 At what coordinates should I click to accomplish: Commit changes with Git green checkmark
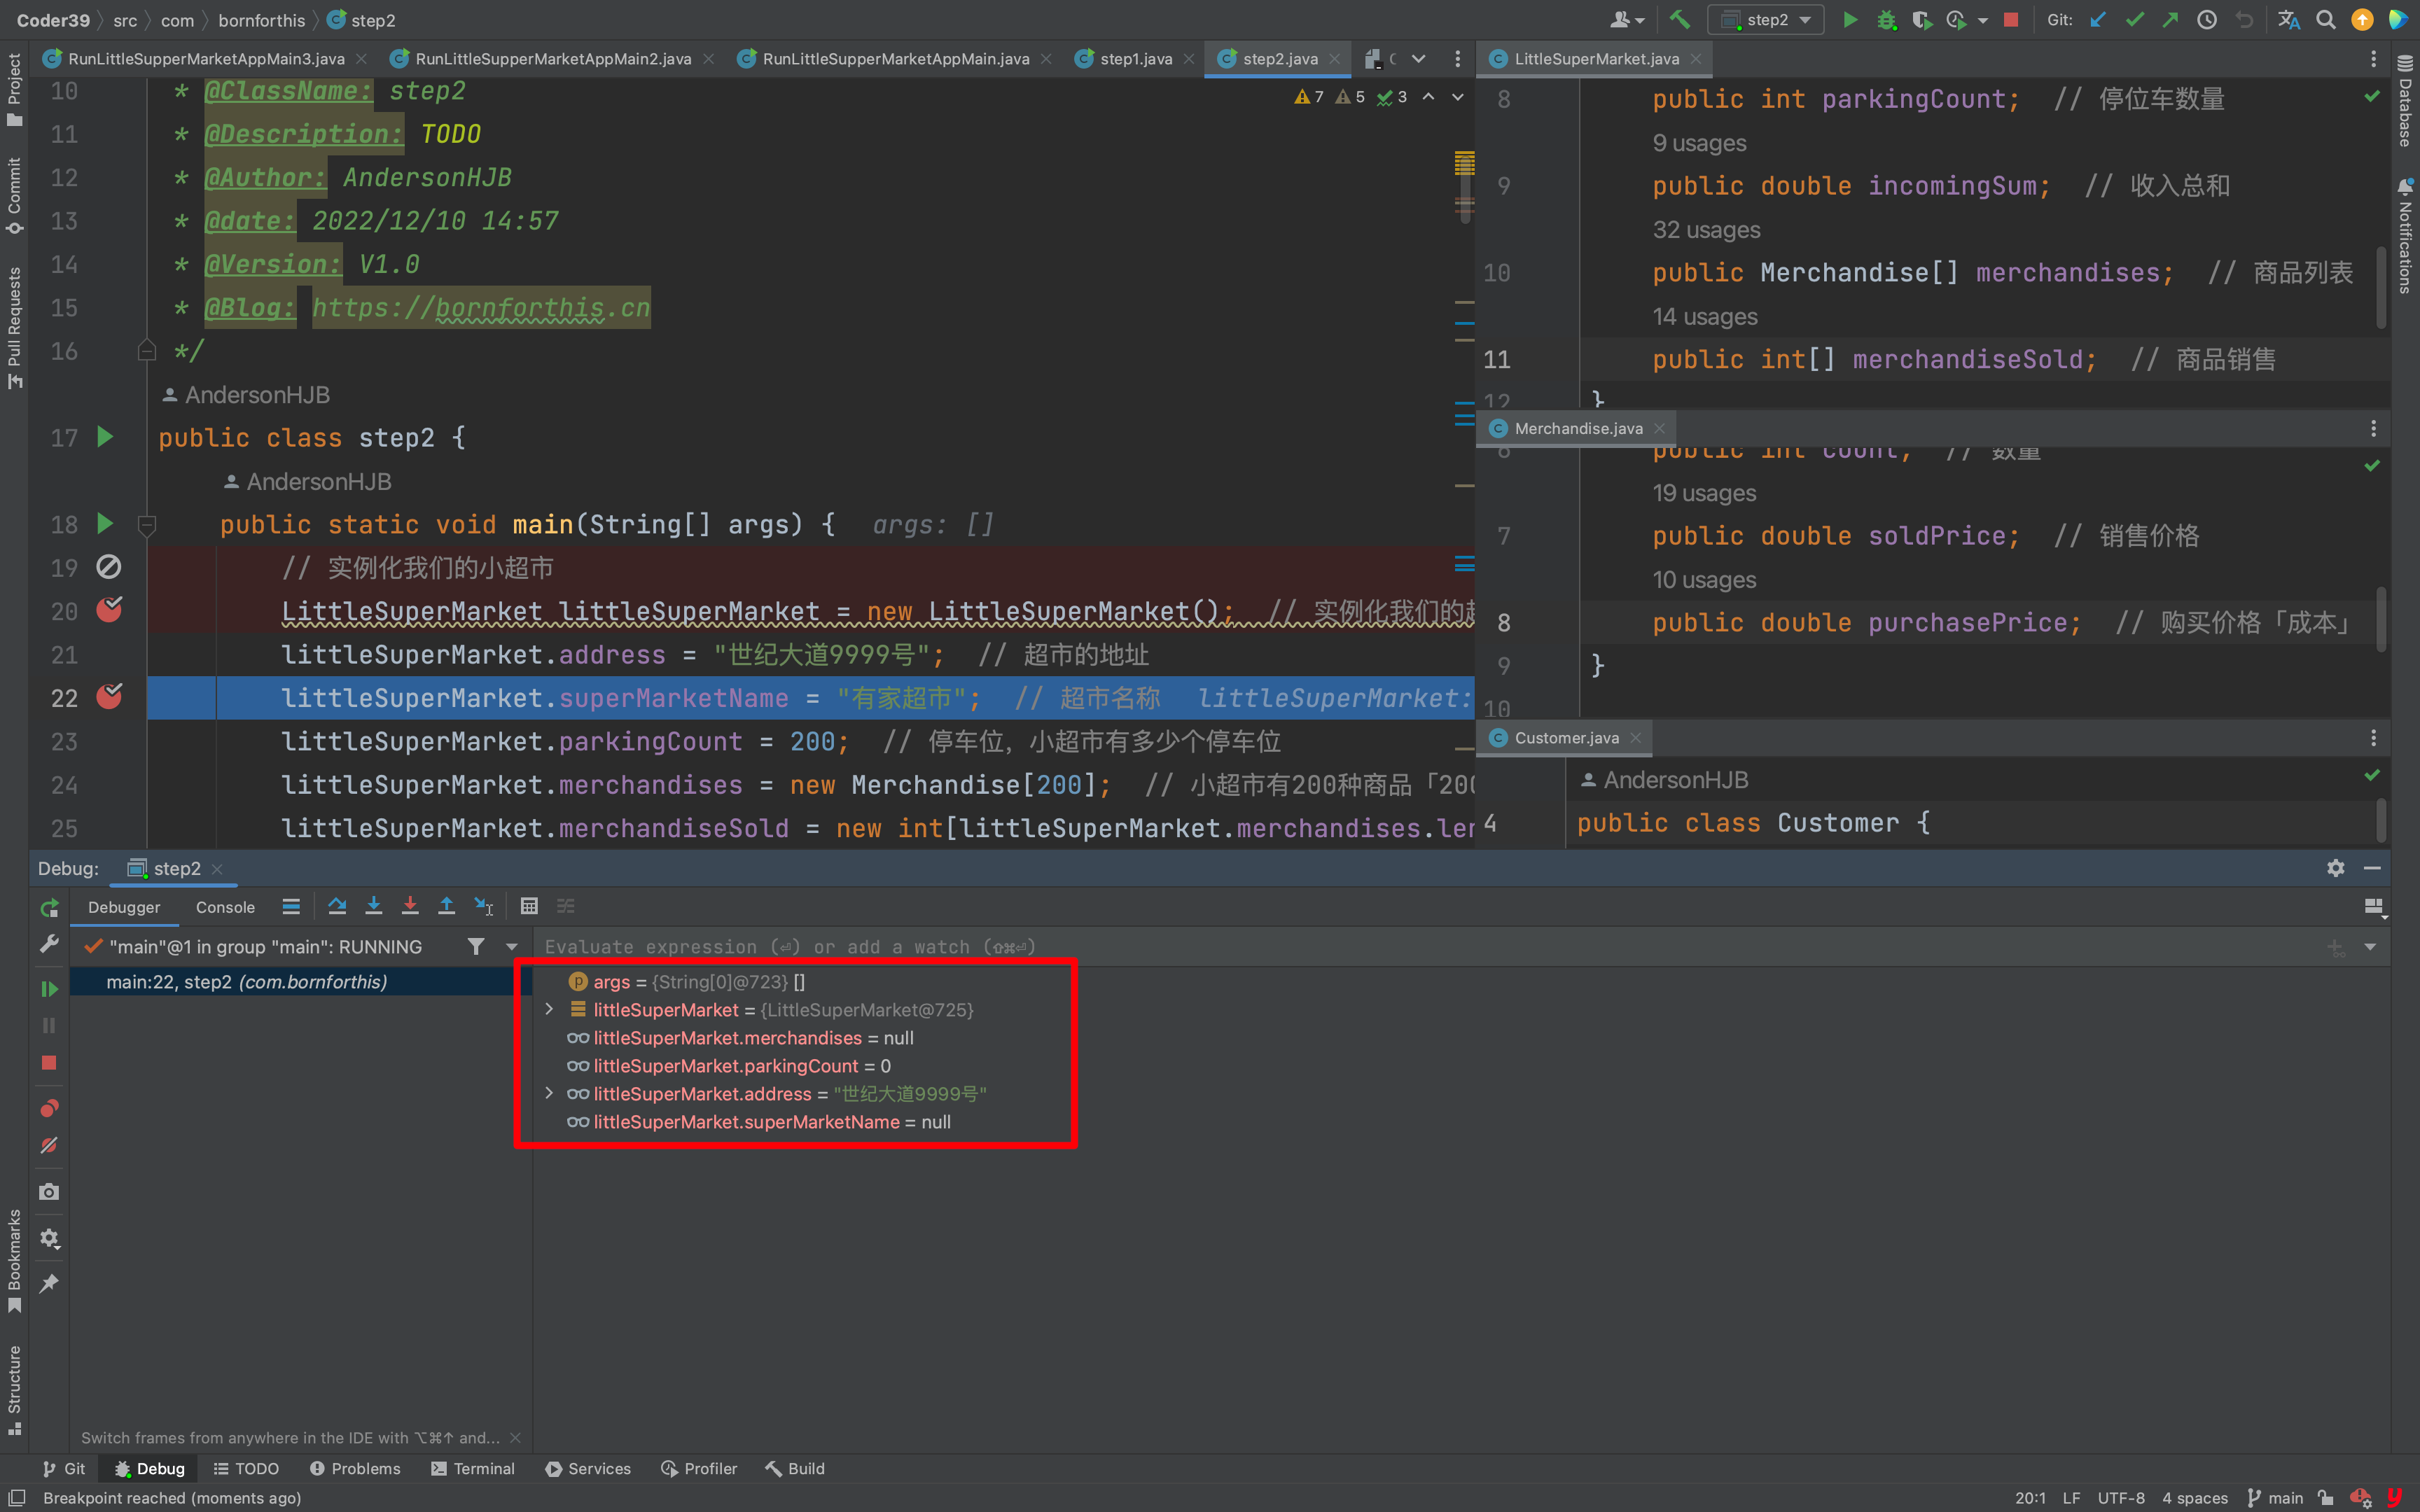coord(2134,20)
